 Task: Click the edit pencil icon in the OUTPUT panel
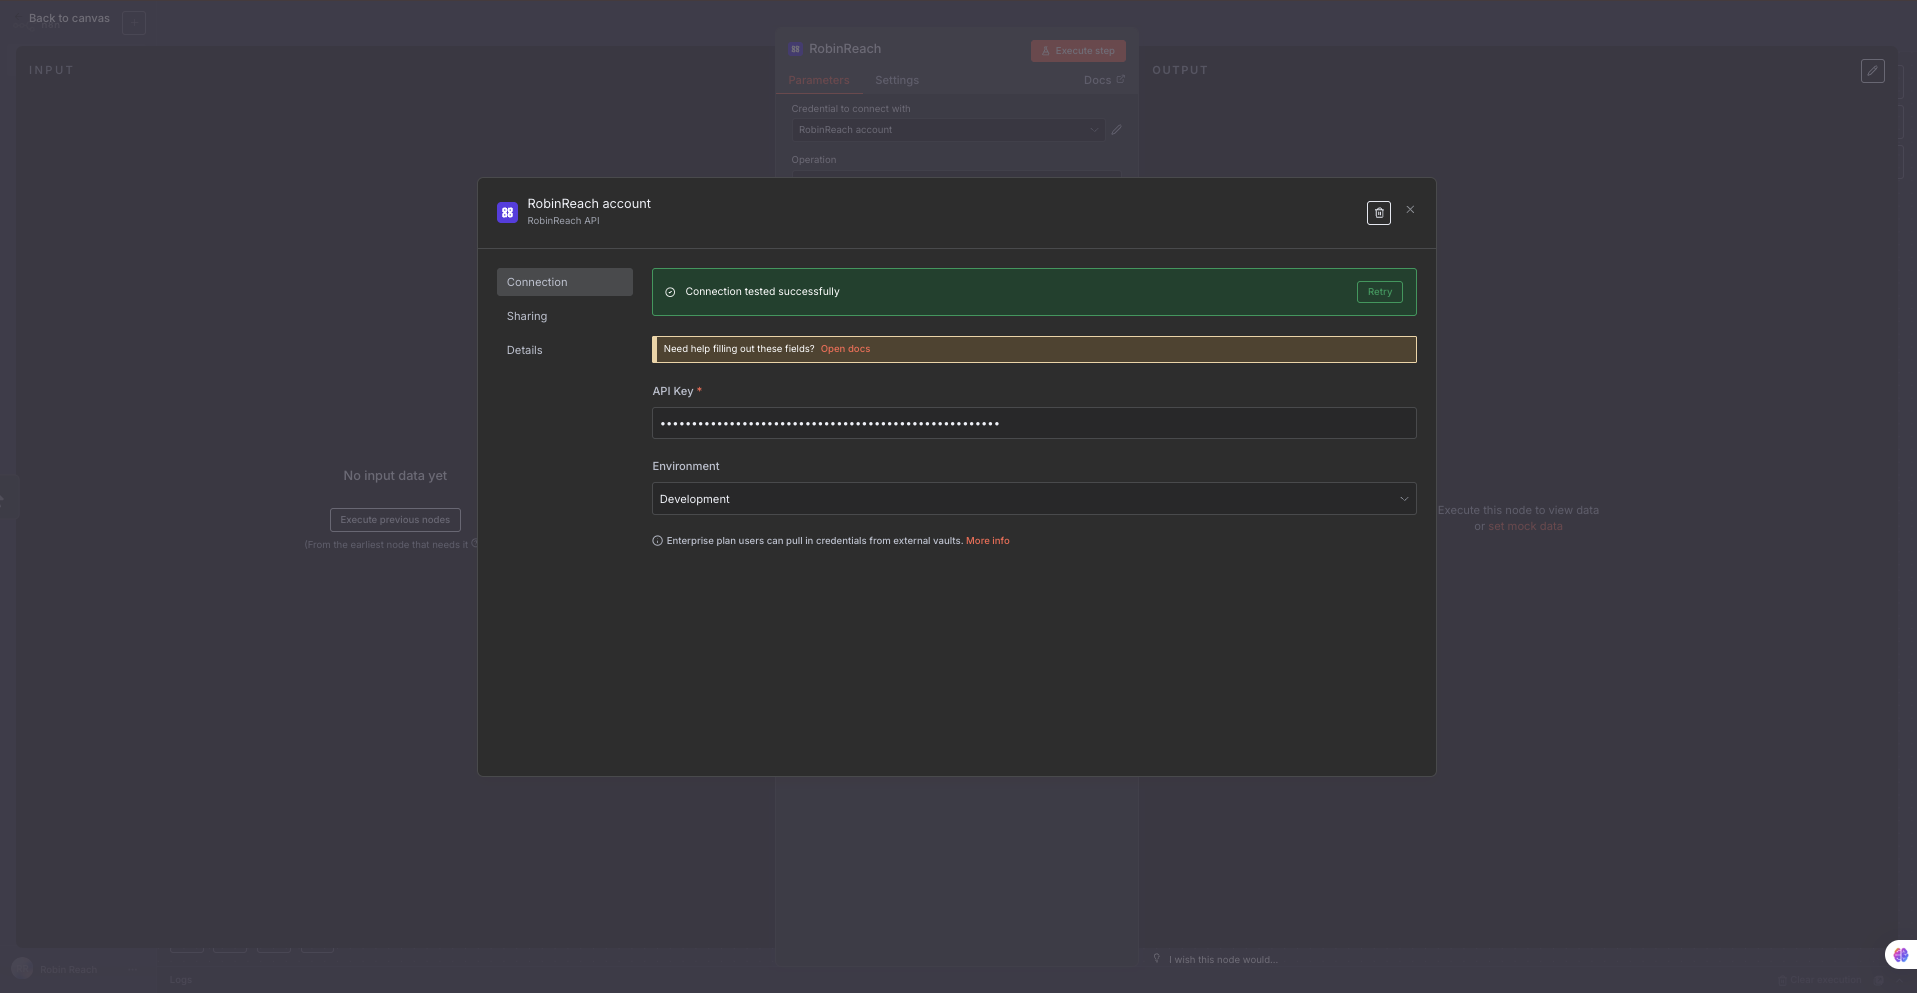[x=1872, y=71]
